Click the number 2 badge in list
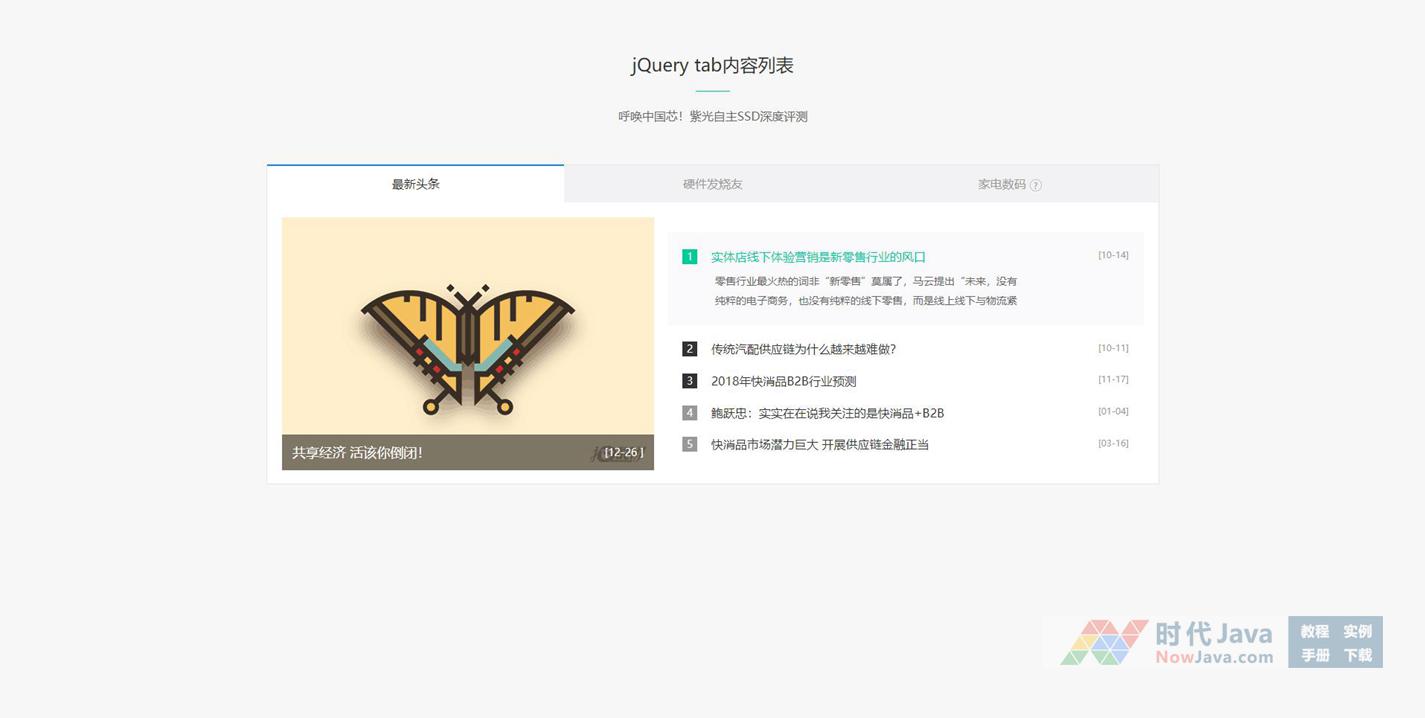This screenshot has height=718, width=1425. pyautogui.click(x=689, y=349)
